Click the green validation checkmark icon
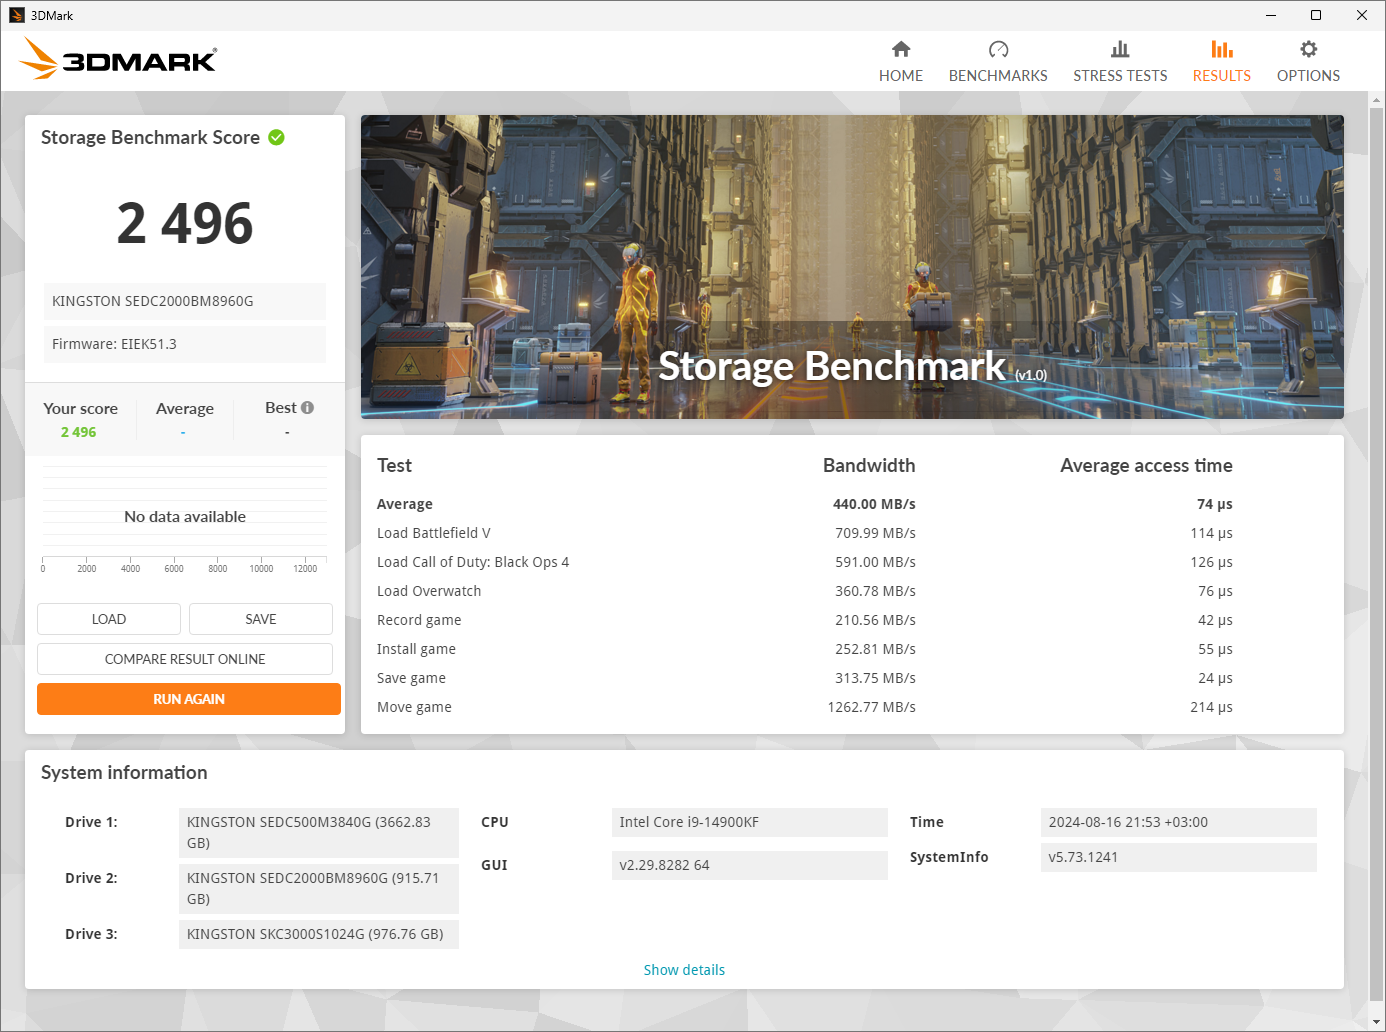The image size is (1386, 1032). (277, 137)
